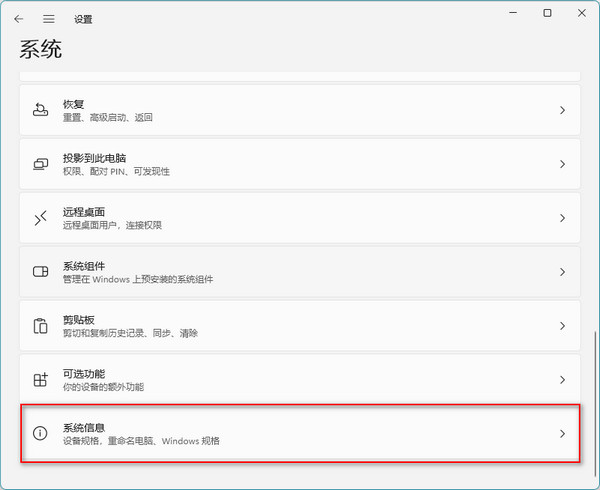Image resolution: width=600 pixels, height=490 pixels.
Task: Maximize the Settings window
Action: (x=547, y=14)
